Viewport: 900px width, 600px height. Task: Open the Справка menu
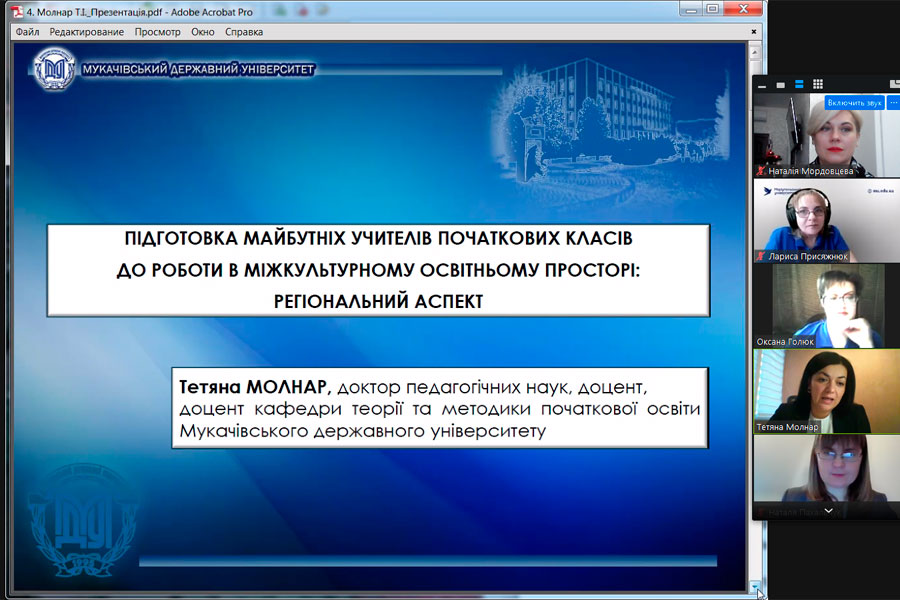point(244,32)
